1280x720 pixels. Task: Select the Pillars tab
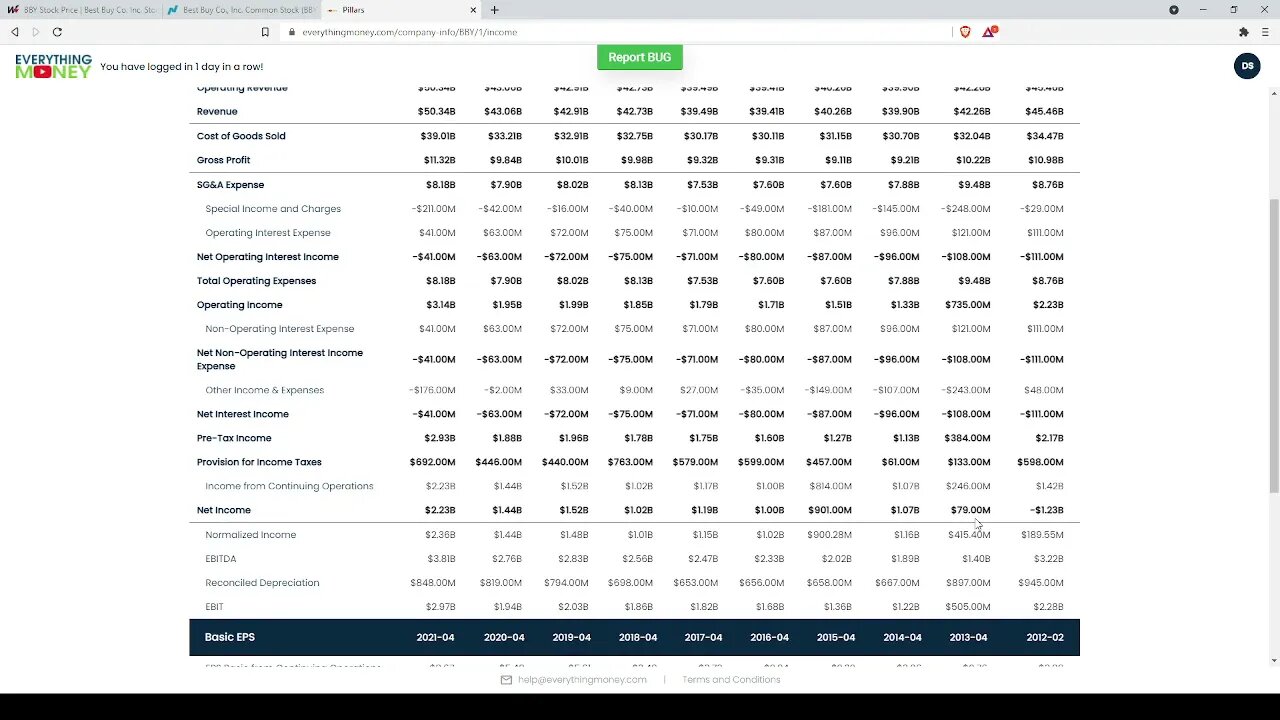pos(403,10)
